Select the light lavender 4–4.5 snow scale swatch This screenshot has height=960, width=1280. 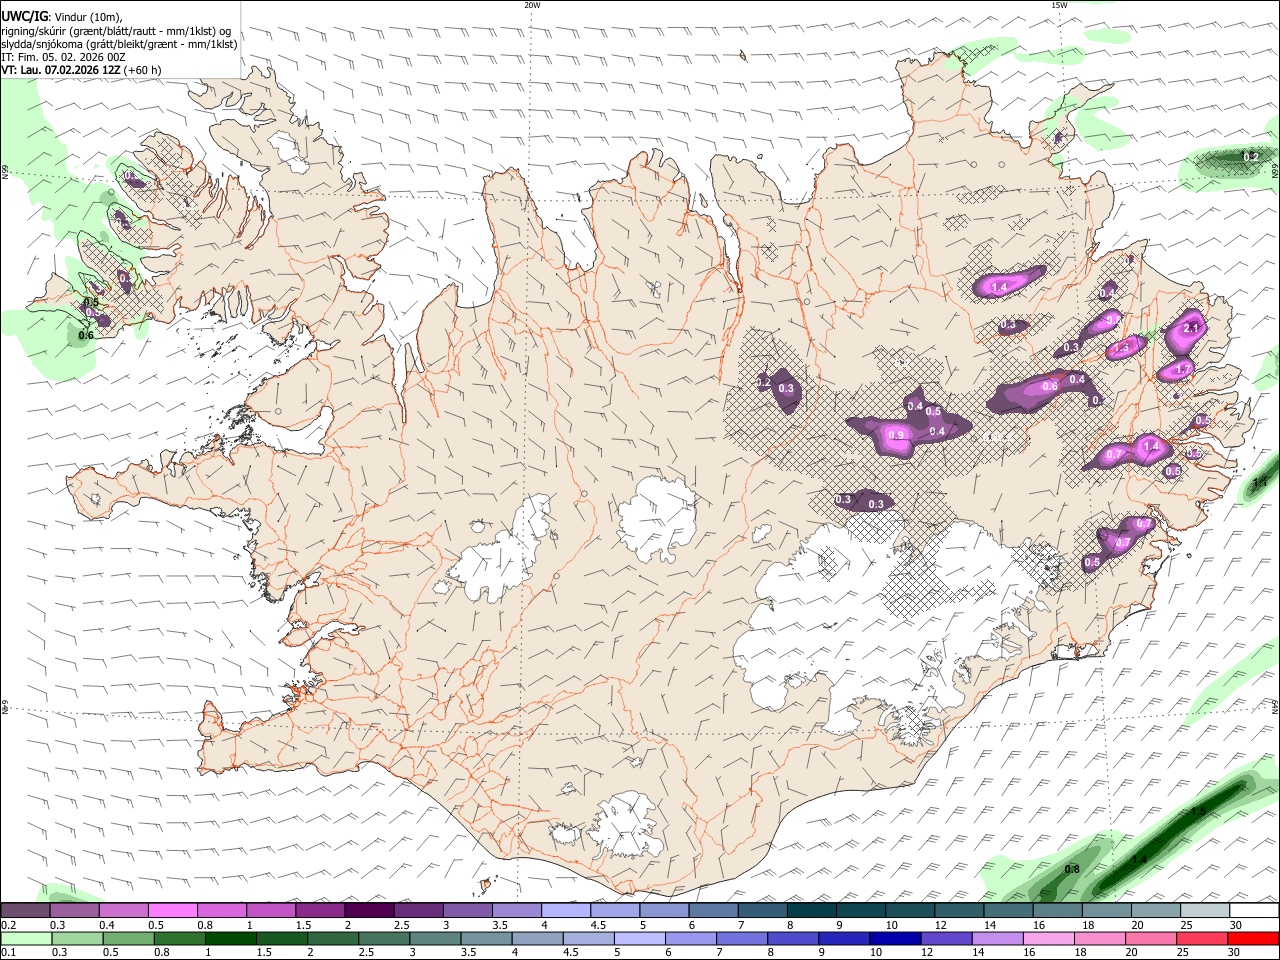tap(566, 910)
